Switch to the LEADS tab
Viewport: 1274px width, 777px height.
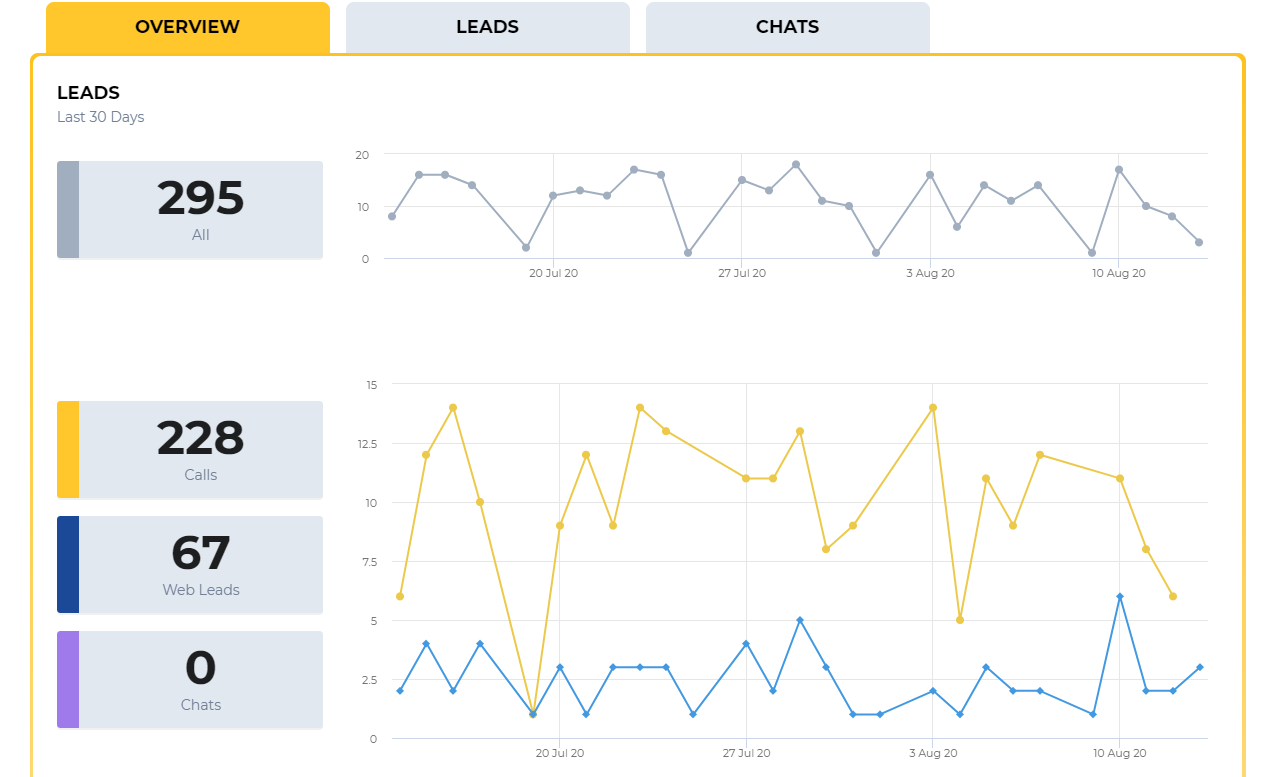(x=487, y=27)
